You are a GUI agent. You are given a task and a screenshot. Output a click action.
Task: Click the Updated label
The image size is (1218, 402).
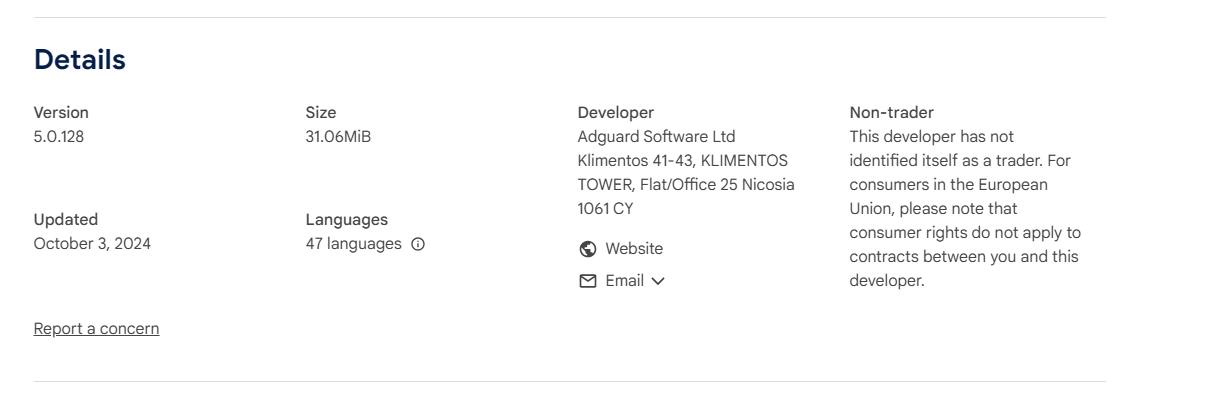[66, 220]
